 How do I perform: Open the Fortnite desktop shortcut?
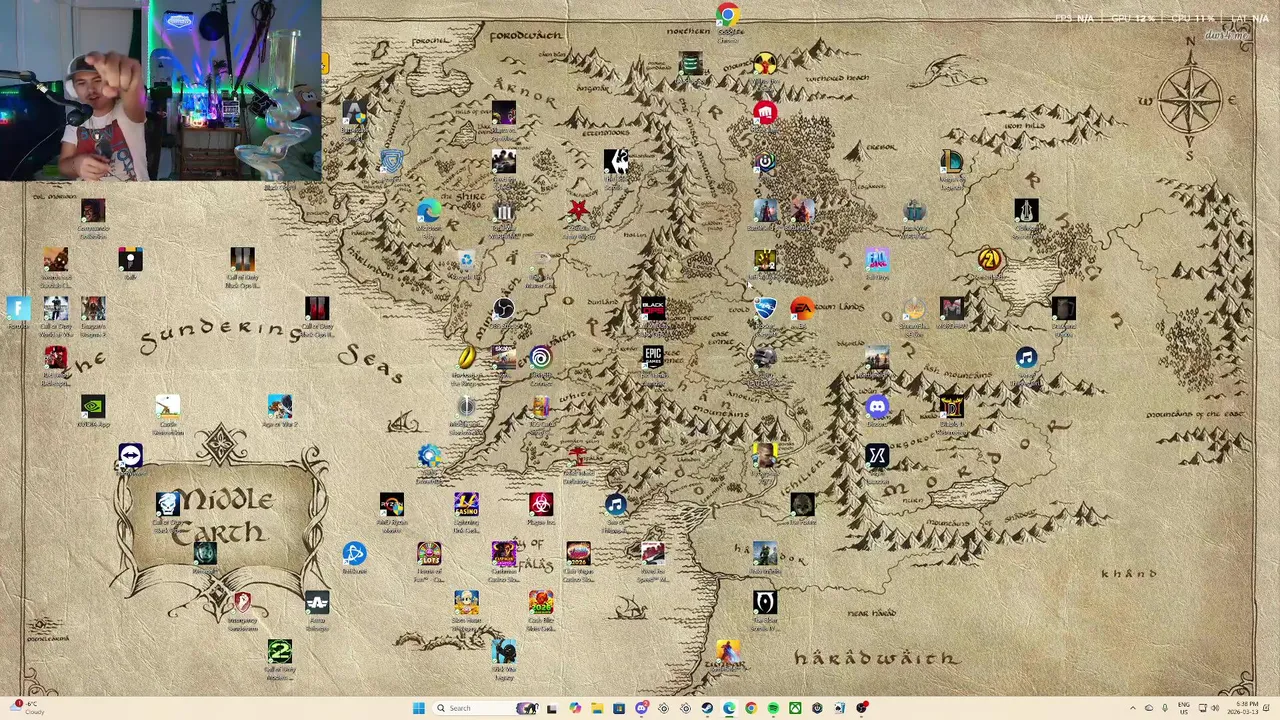pos(18,309)
